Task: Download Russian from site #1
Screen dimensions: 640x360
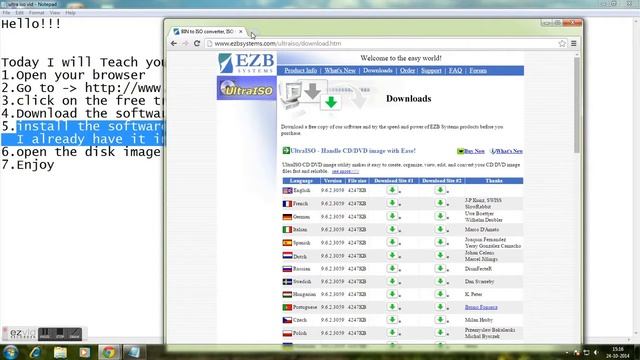Action: click(x=392, y=268)
